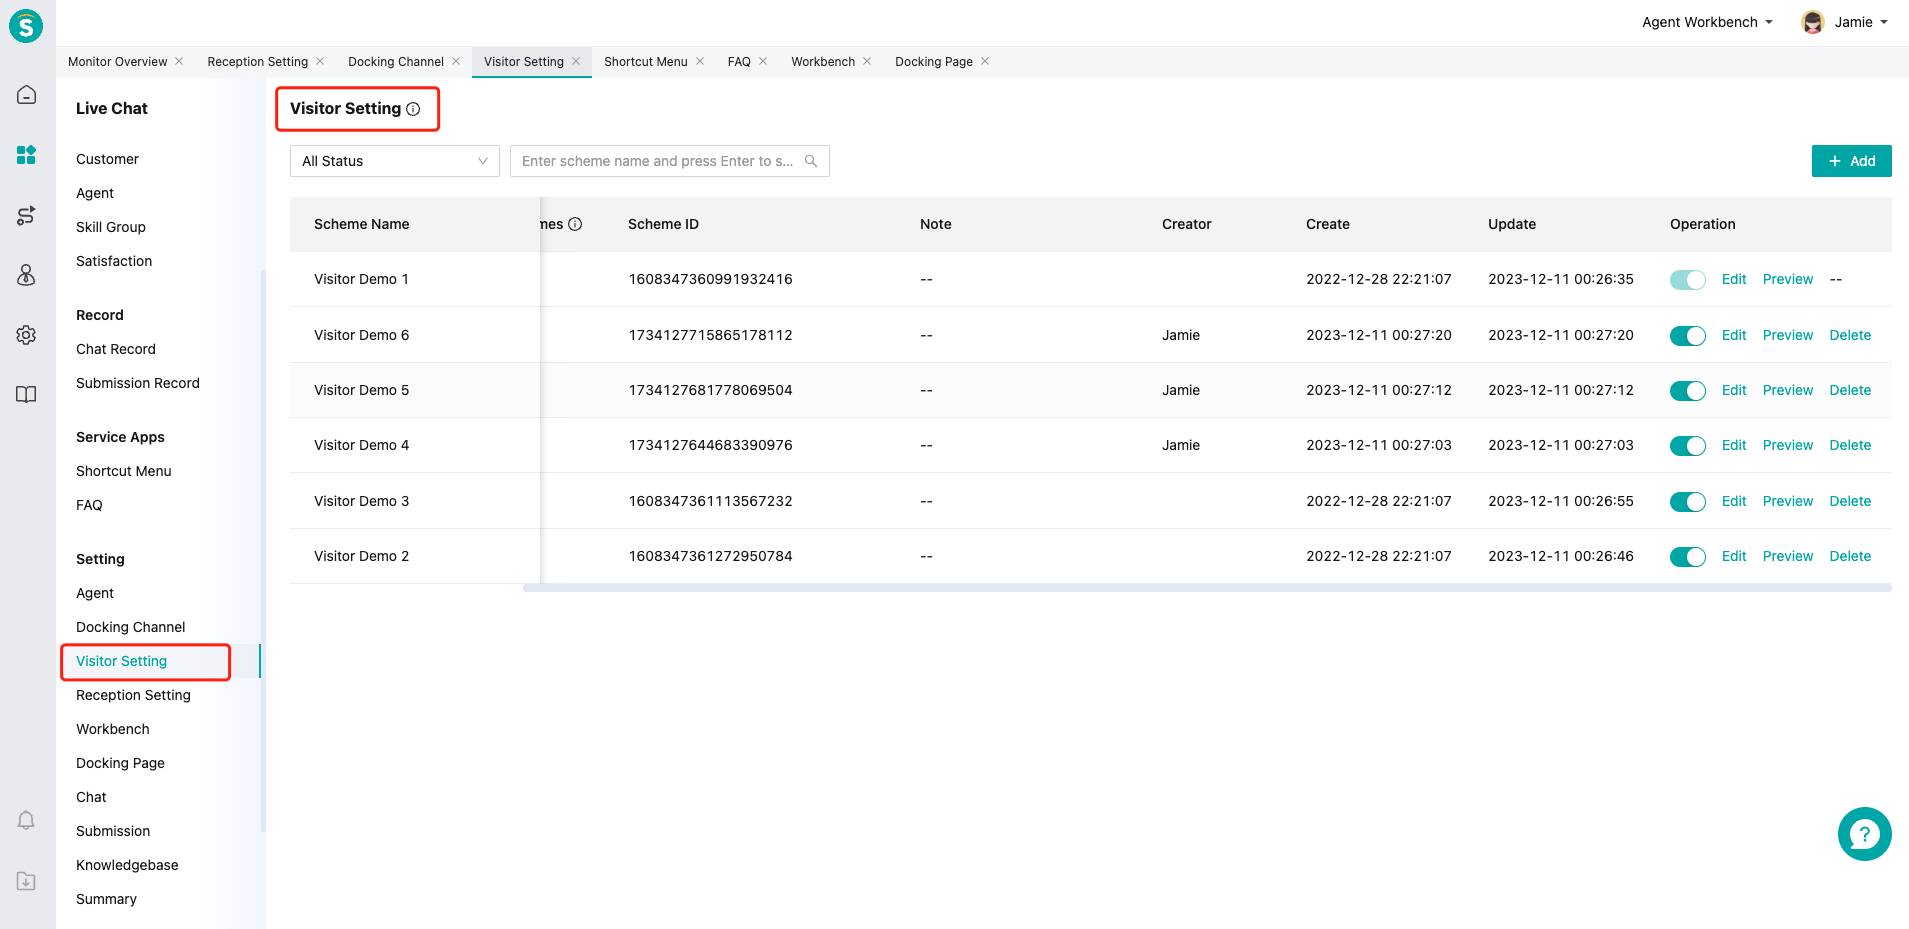
Task: Open the agent person icon in sidebar
Action: point(27,275)
